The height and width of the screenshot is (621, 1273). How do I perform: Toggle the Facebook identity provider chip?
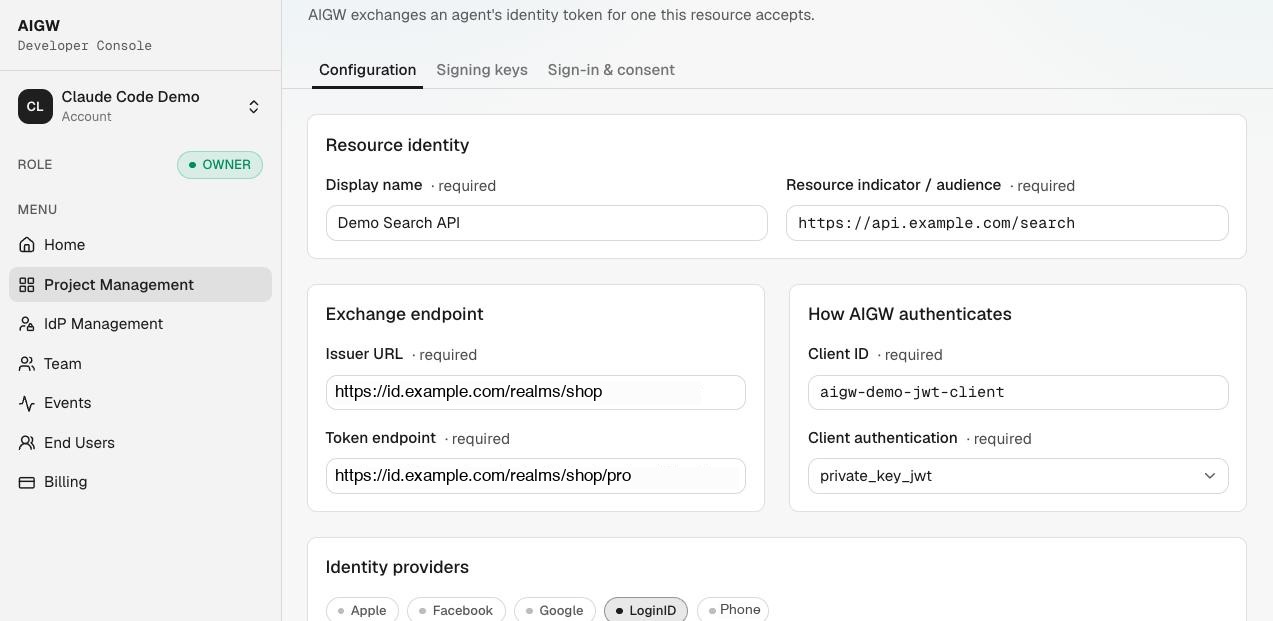[x=456, y=610]
